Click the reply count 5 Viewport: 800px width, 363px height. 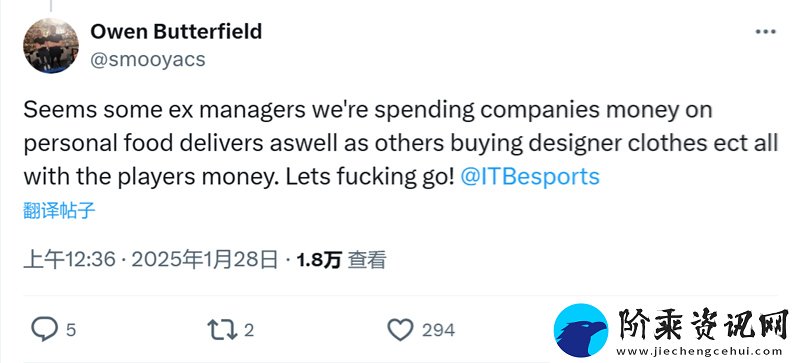(x=71, y=330)
